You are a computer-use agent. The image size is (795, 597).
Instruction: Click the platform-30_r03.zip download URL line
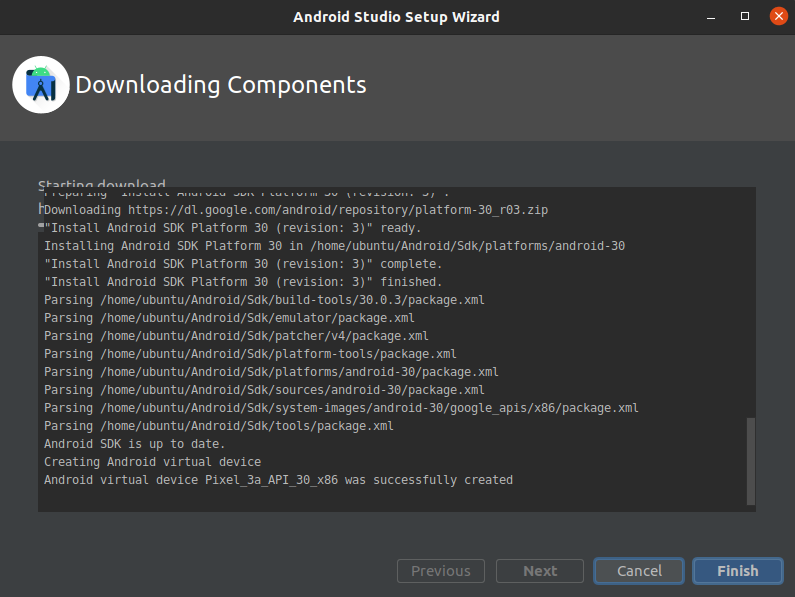[x=296, y=210]
